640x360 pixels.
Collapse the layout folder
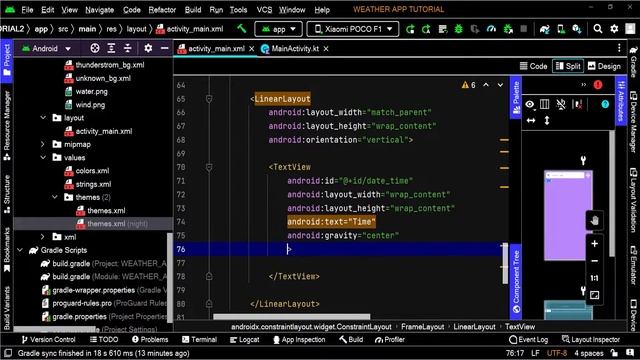tap(43, 118)
